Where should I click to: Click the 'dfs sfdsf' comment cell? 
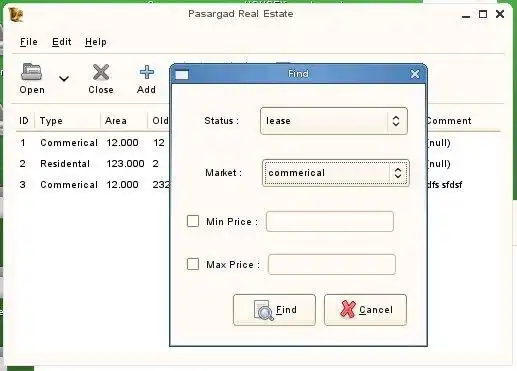(x=444, y=185)
